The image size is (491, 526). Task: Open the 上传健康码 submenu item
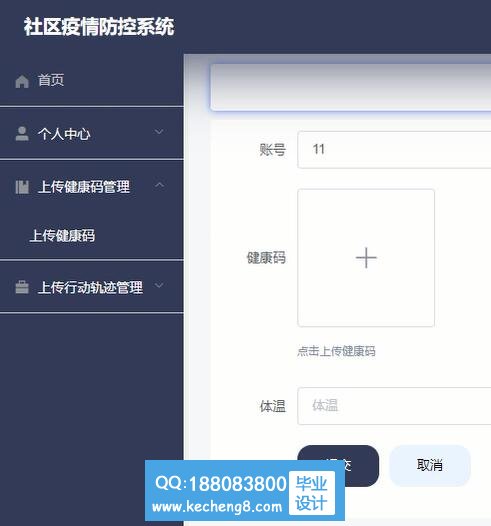(x=92, y=235)
